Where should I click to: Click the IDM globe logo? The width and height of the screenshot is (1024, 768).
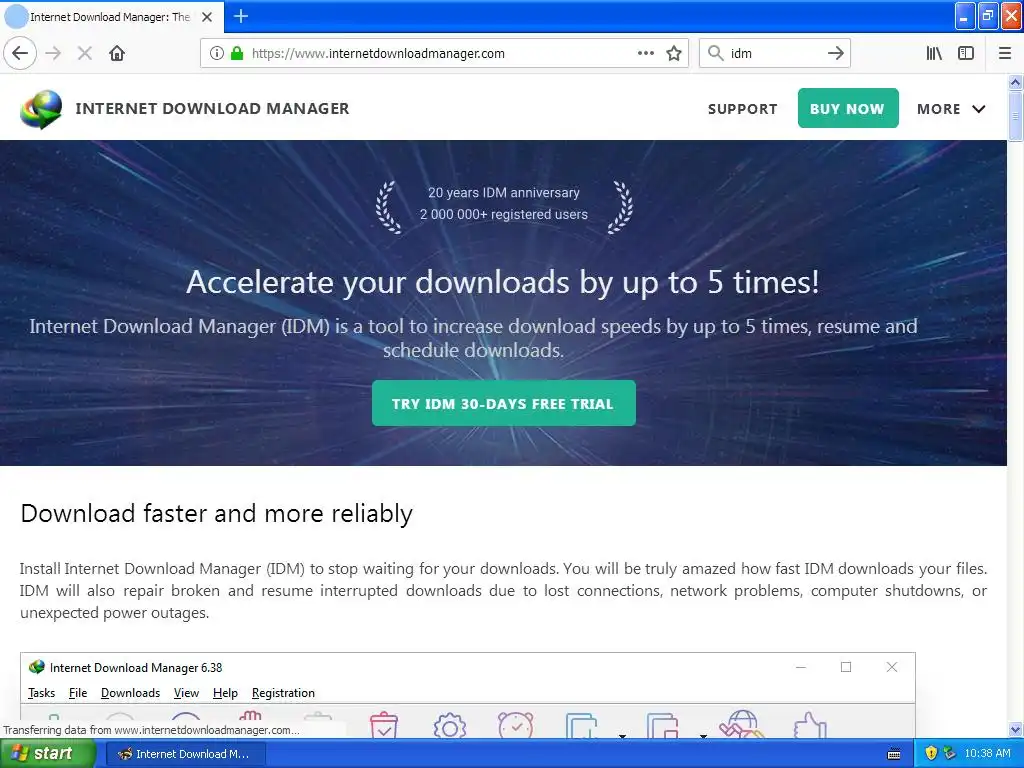click(41, 109)
